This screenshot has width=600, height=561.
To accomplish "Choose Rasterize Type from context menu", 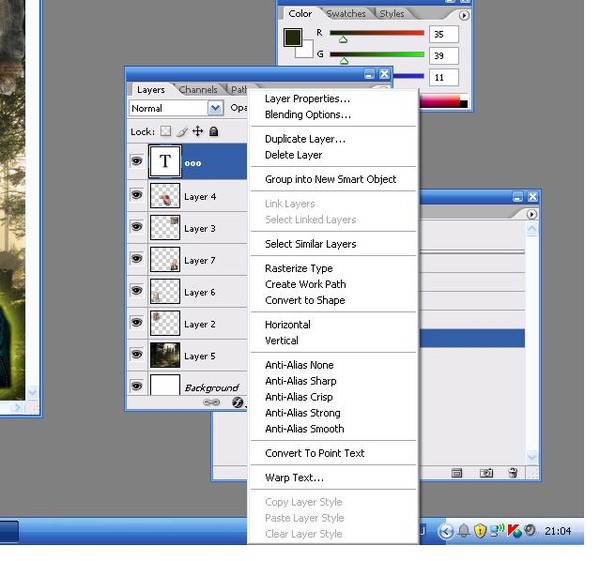I will click(x=298, y=268).
